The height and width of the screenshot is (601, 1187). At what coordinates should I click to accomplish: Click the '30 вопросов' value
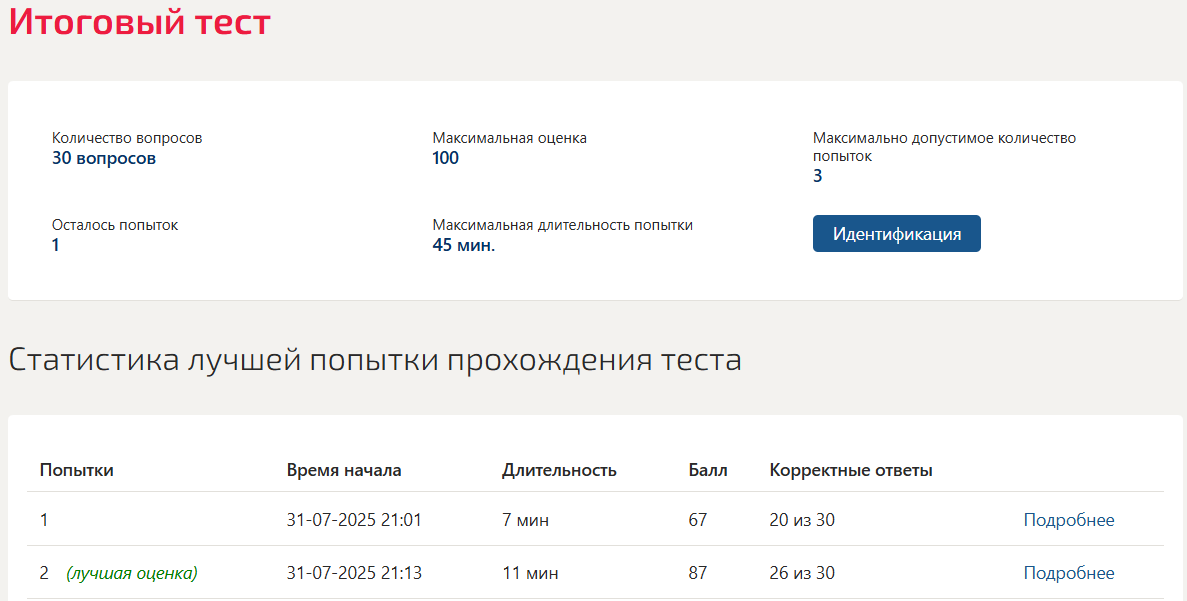coord(104,158)
